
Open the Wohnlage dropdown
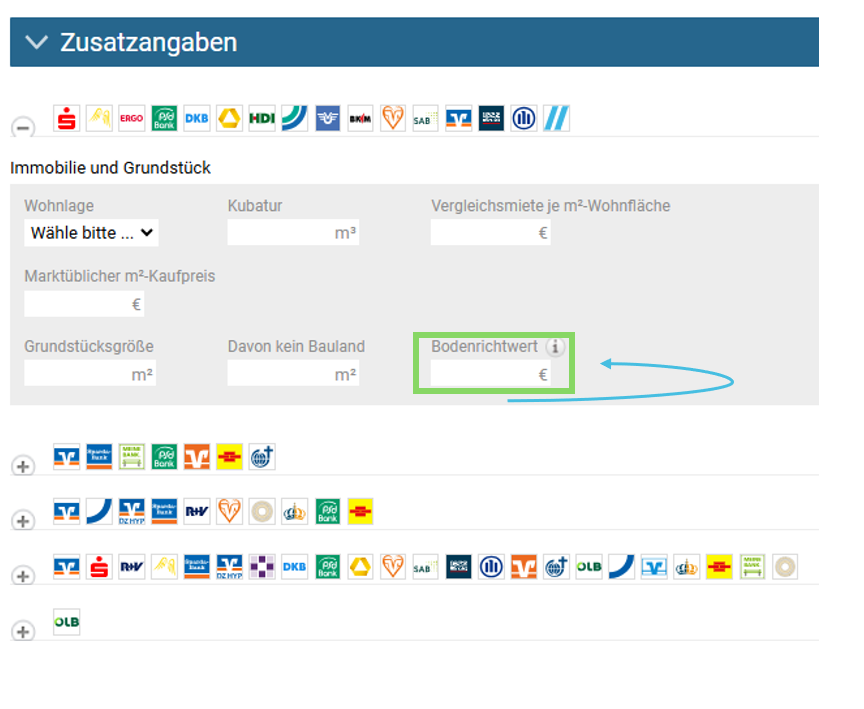[x=91, y=232]
